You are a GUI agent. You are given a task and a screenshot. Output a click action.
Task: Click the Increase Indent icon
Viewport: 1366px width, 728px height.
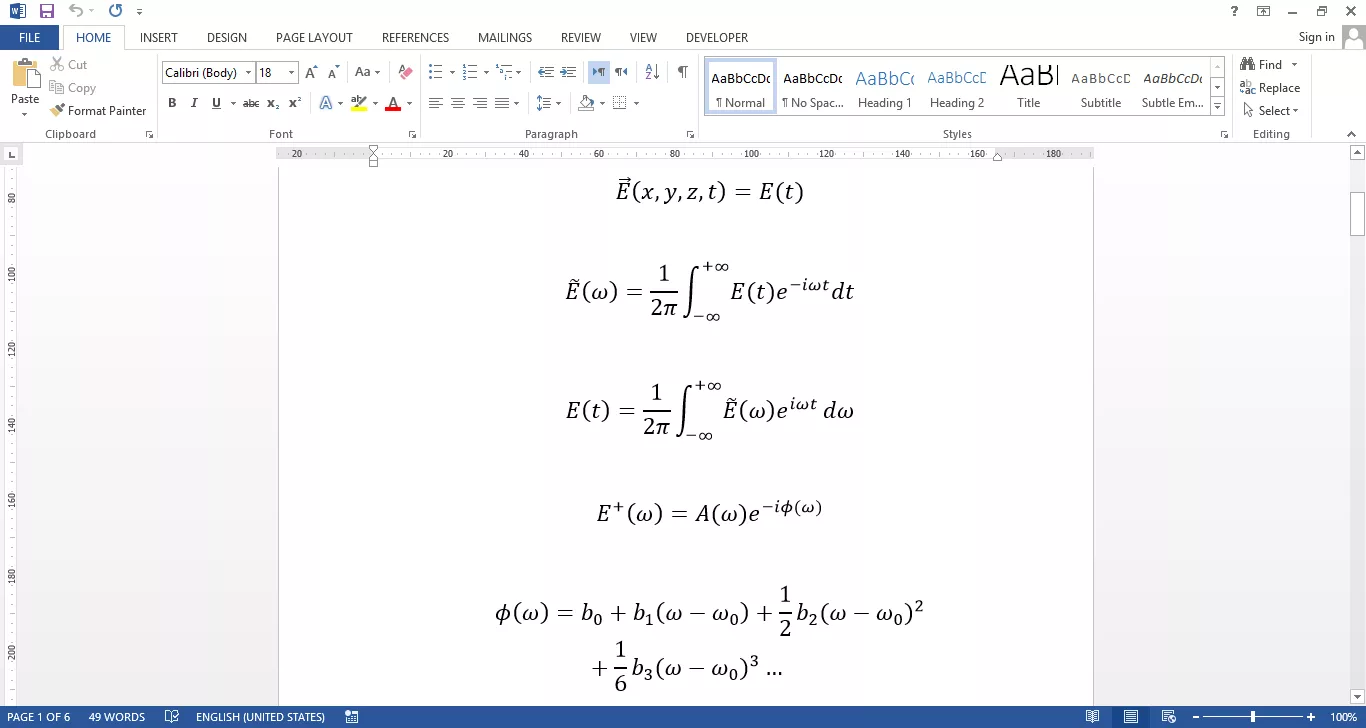pos(568,73)
